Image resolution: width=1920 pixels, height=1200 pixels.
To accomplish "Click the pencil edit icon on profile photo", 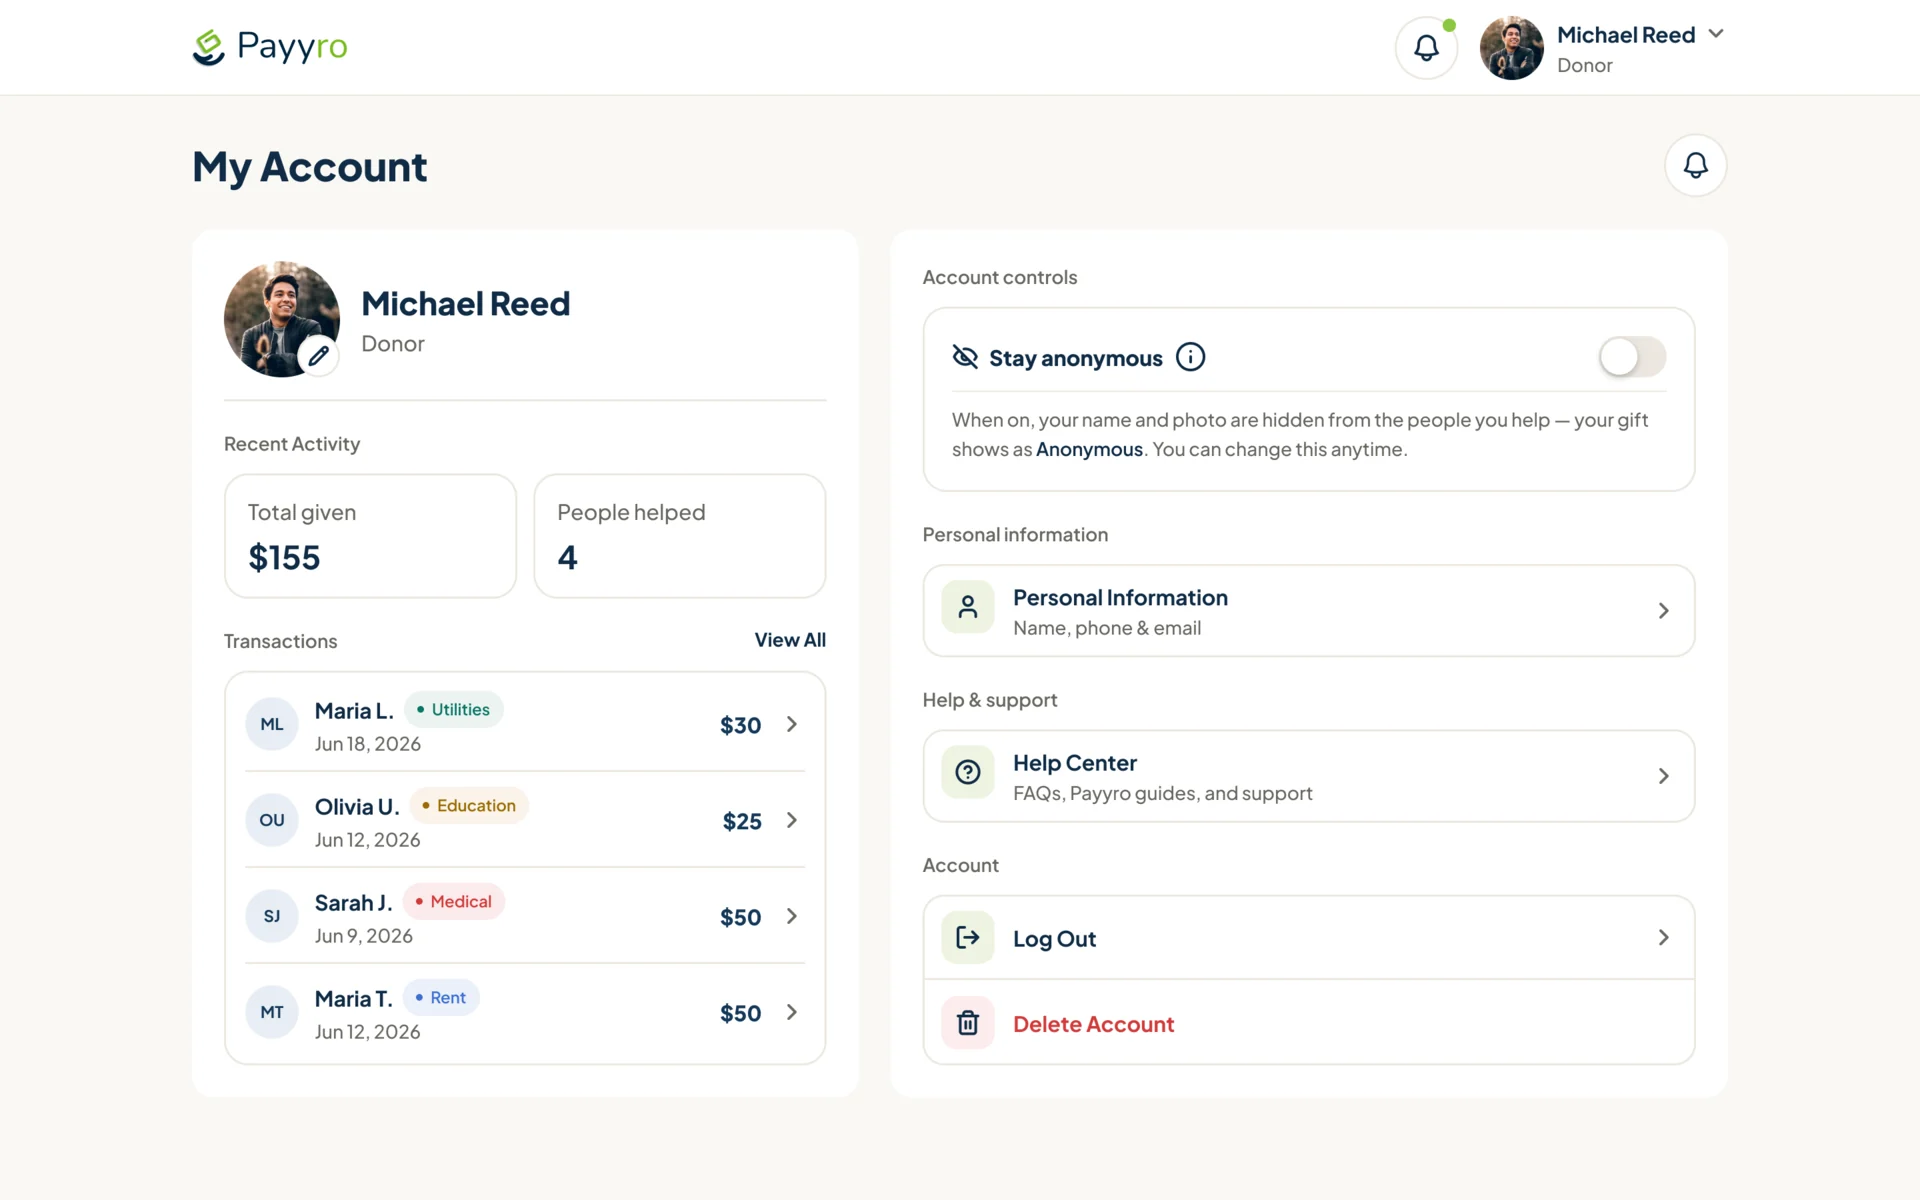I will click(319, 355).
